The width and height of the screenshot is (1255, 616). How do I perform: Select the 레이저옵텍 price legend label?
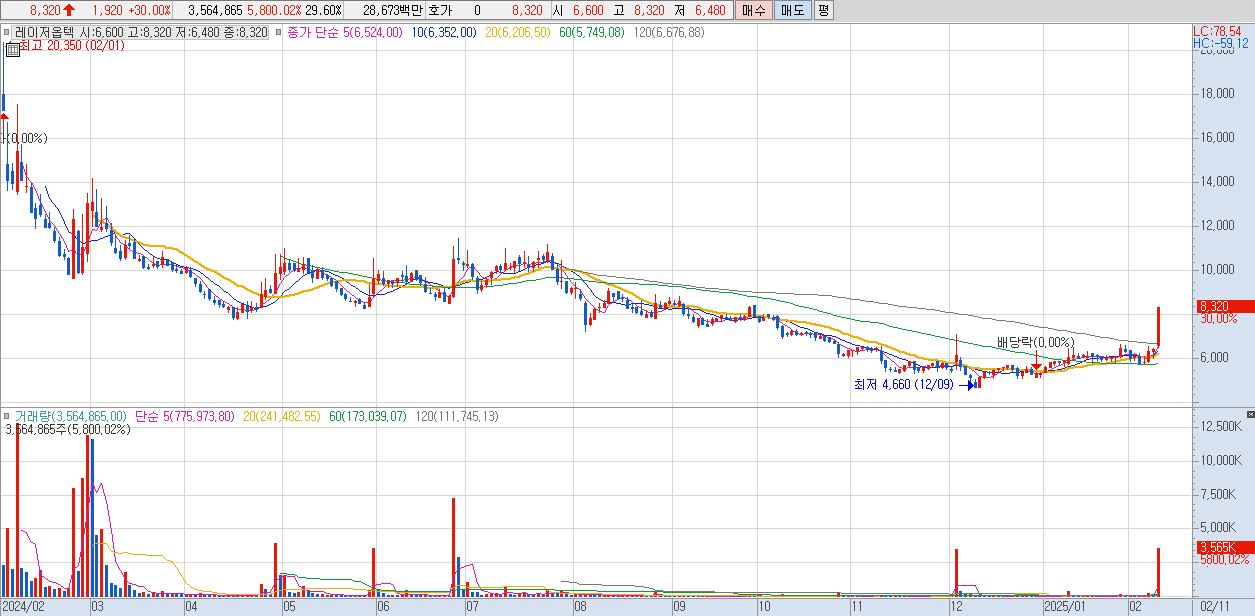[x=142, y=33]
